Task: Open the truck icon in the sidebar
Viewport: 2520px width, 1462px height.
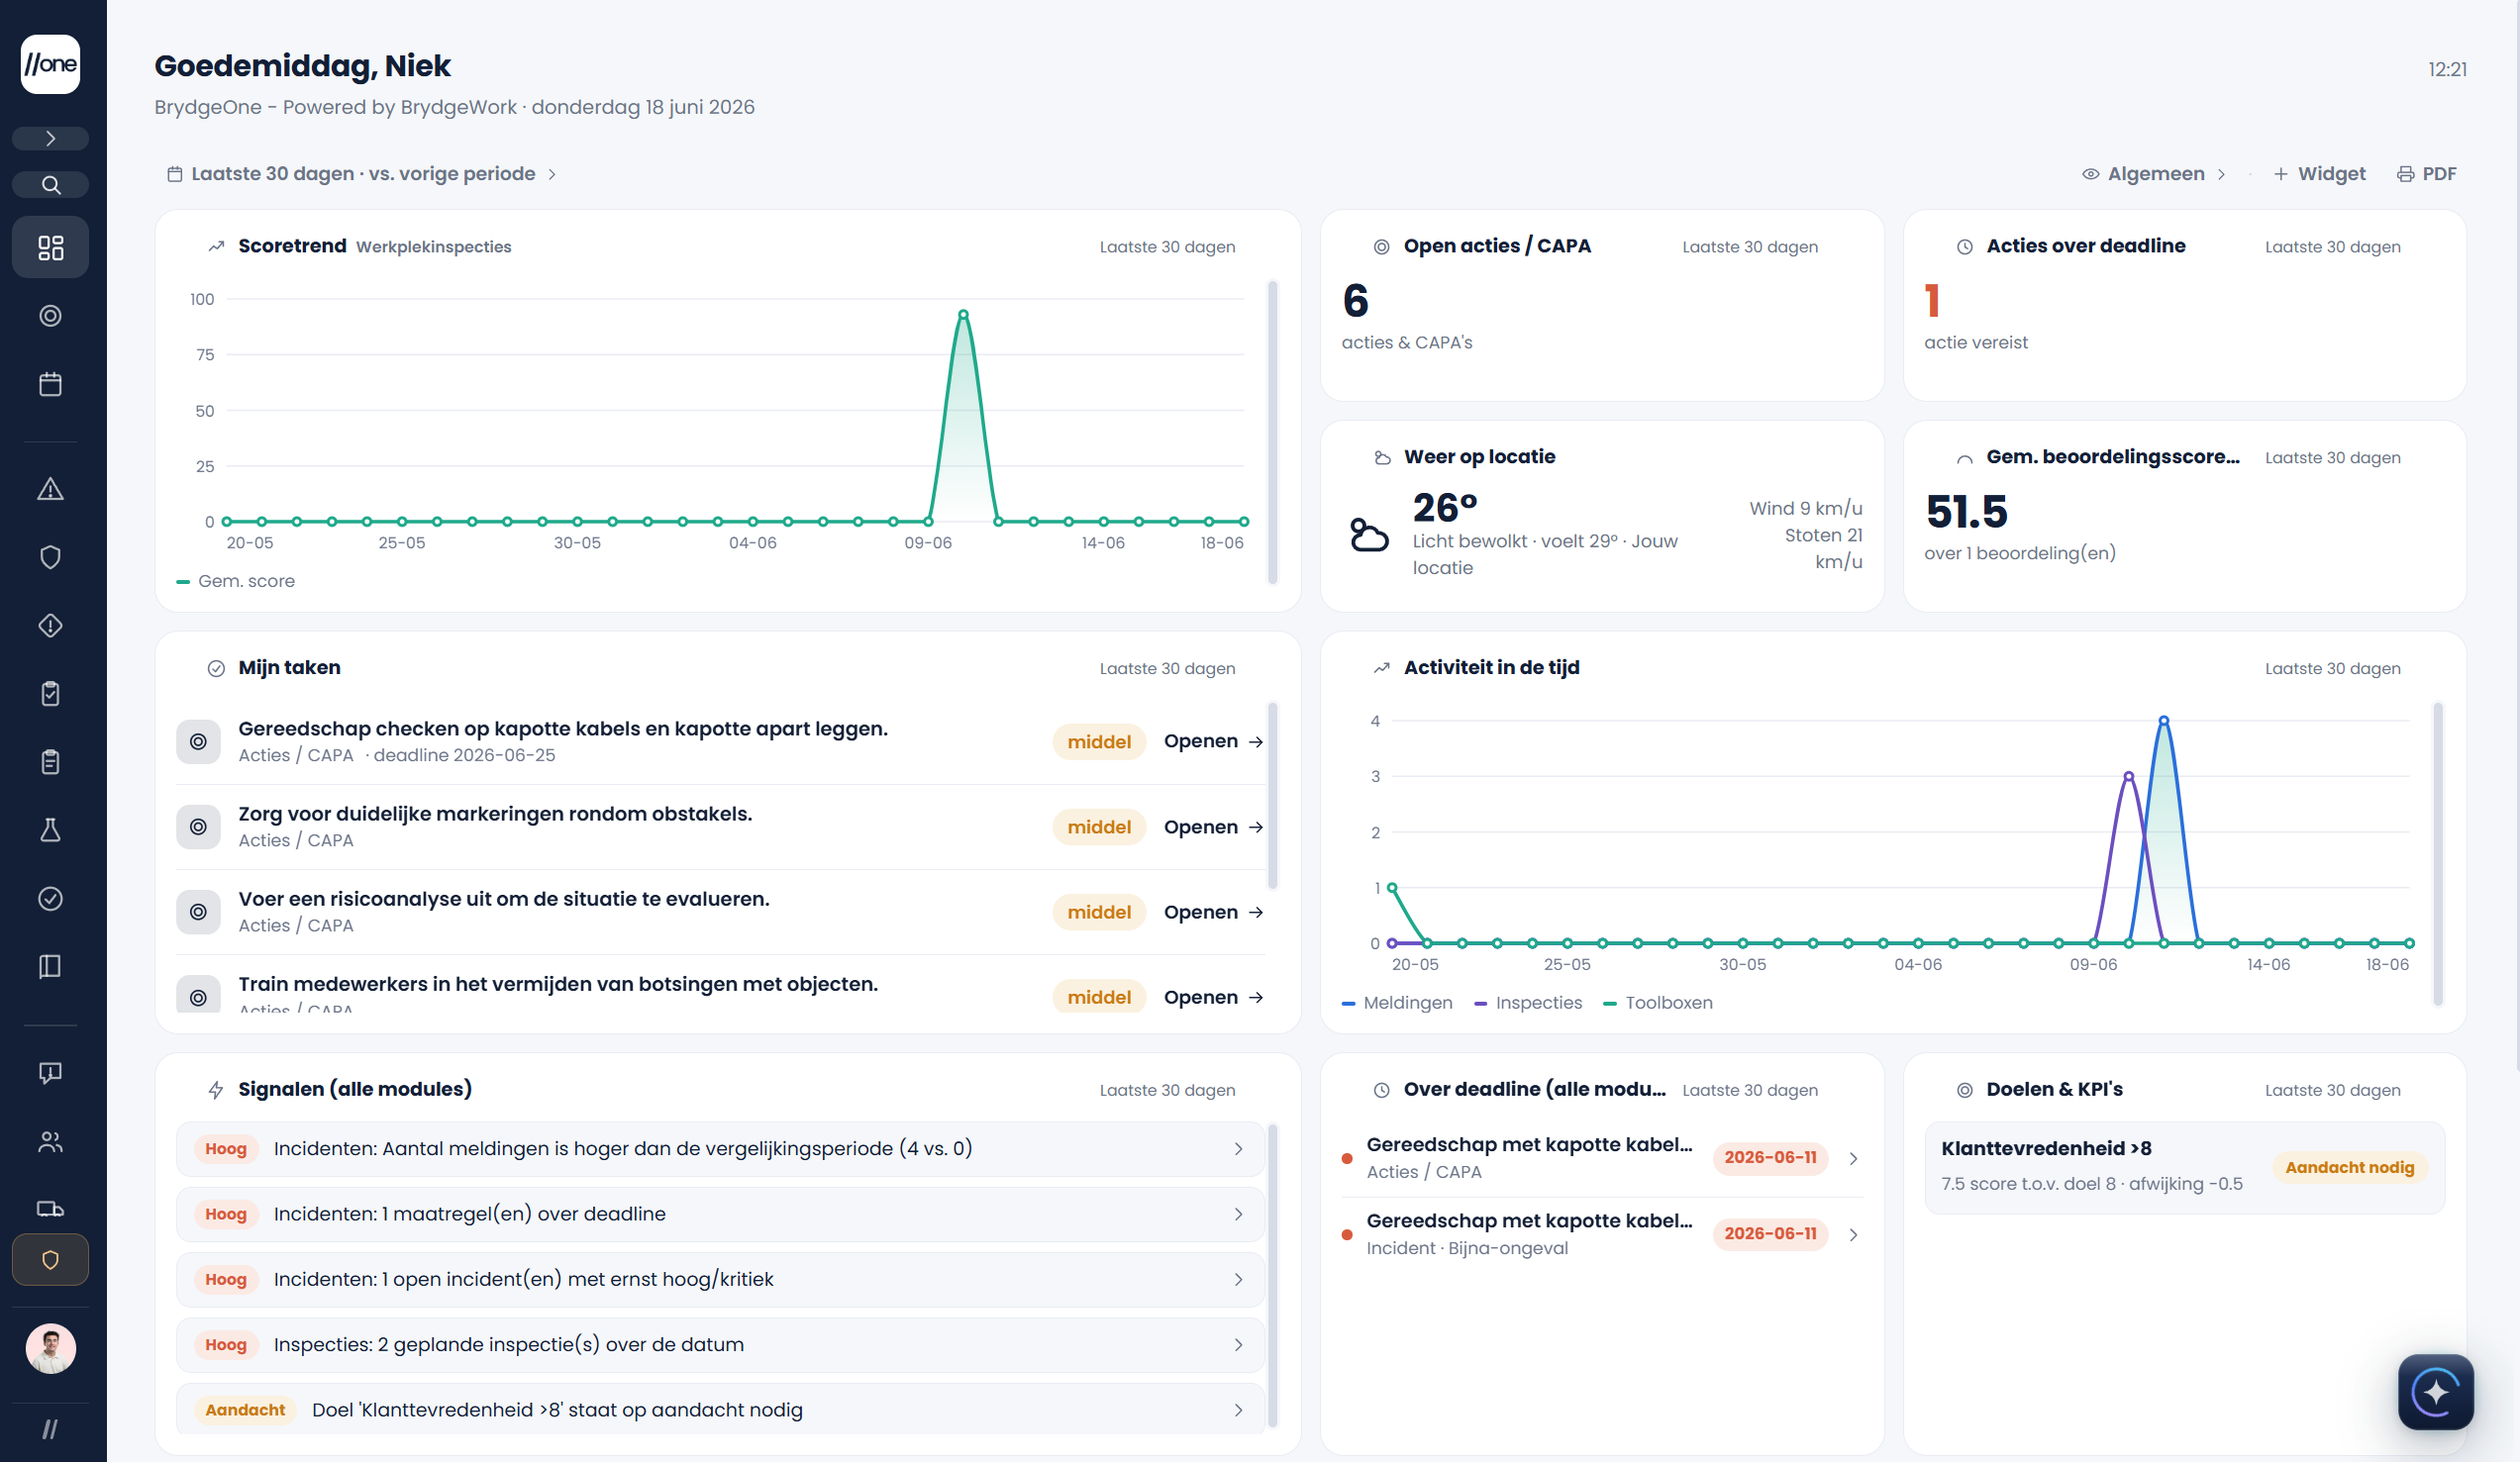Action: tap(50, 1209)
